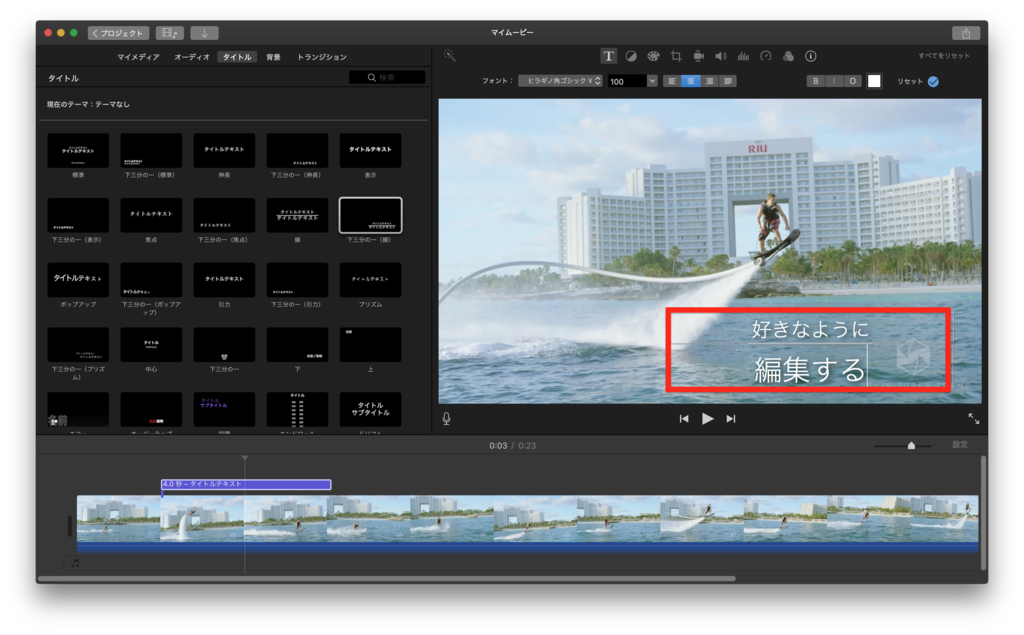Click すべてをリセット button
Viewport: 1024px width, 635px height.
coord(944,56)
